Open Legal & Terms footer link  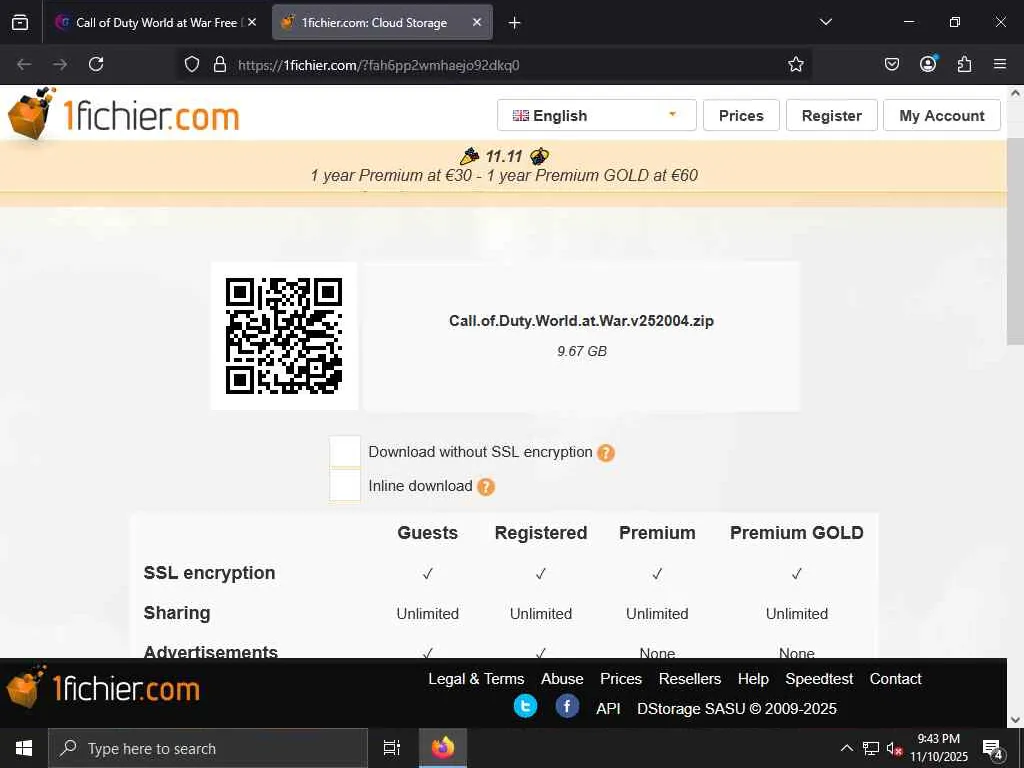476,679
